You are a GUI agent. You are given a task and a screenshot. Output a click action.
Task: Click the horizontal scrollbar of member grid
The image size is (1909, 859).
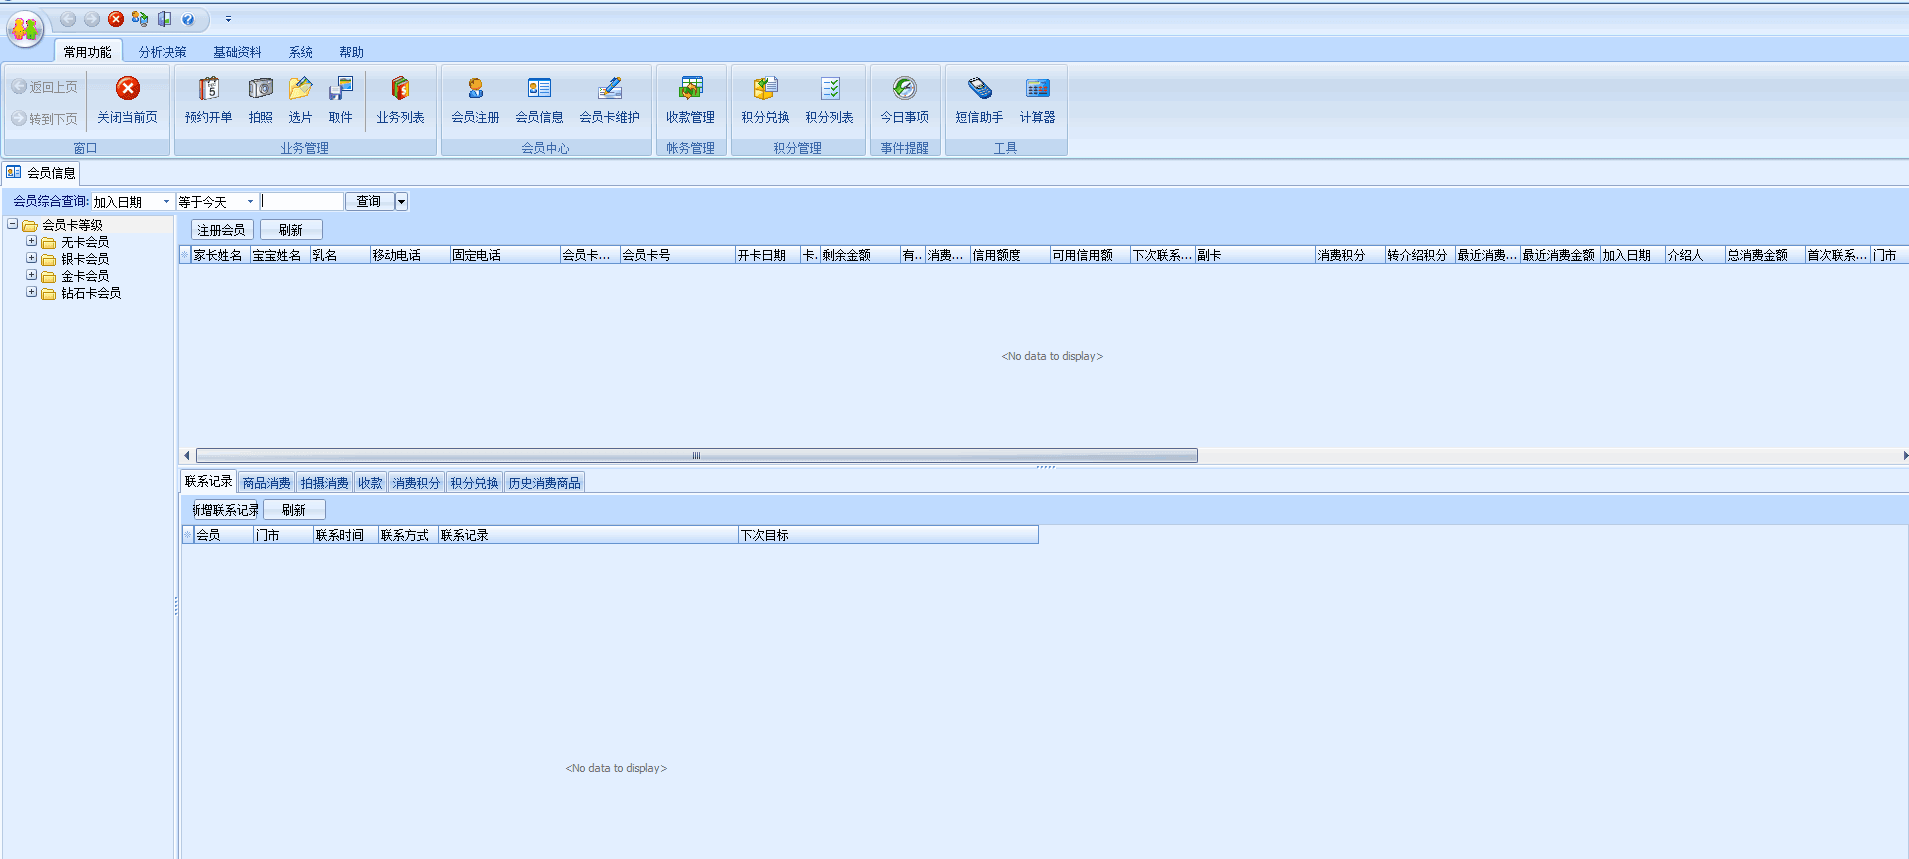pos(696,456)
